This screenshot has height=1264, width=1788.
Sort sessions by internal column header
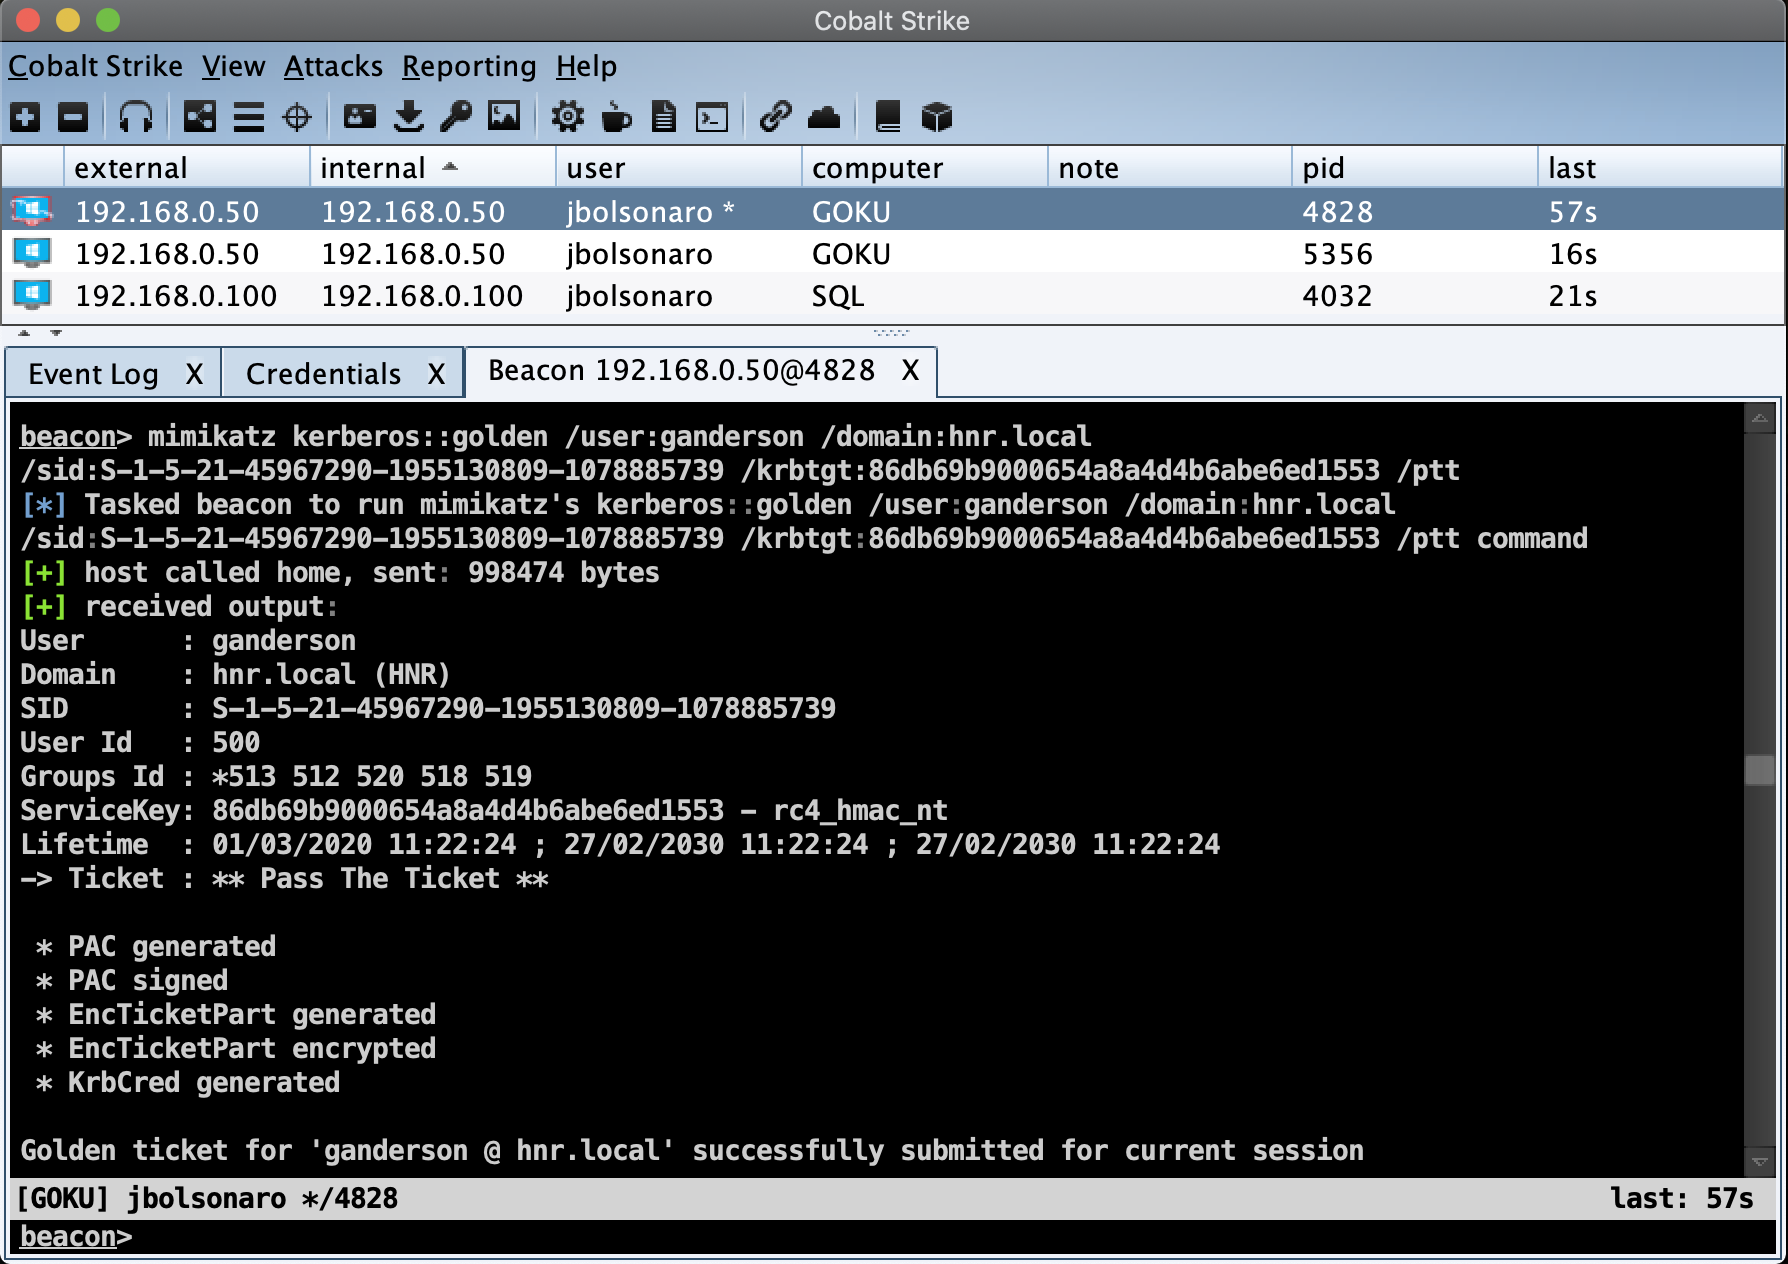(x=432, y=167)
